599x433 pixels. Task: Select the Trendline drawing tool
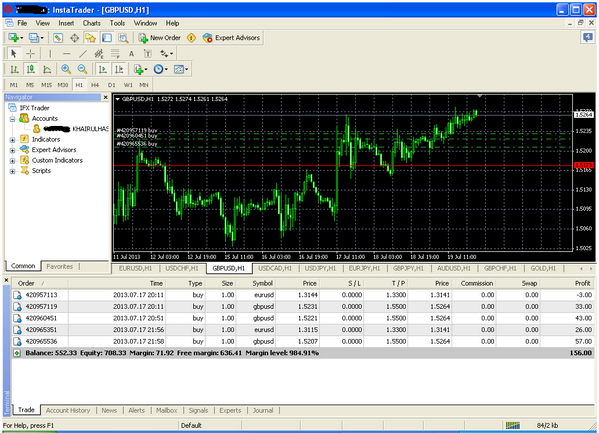(x=83, y=54)
